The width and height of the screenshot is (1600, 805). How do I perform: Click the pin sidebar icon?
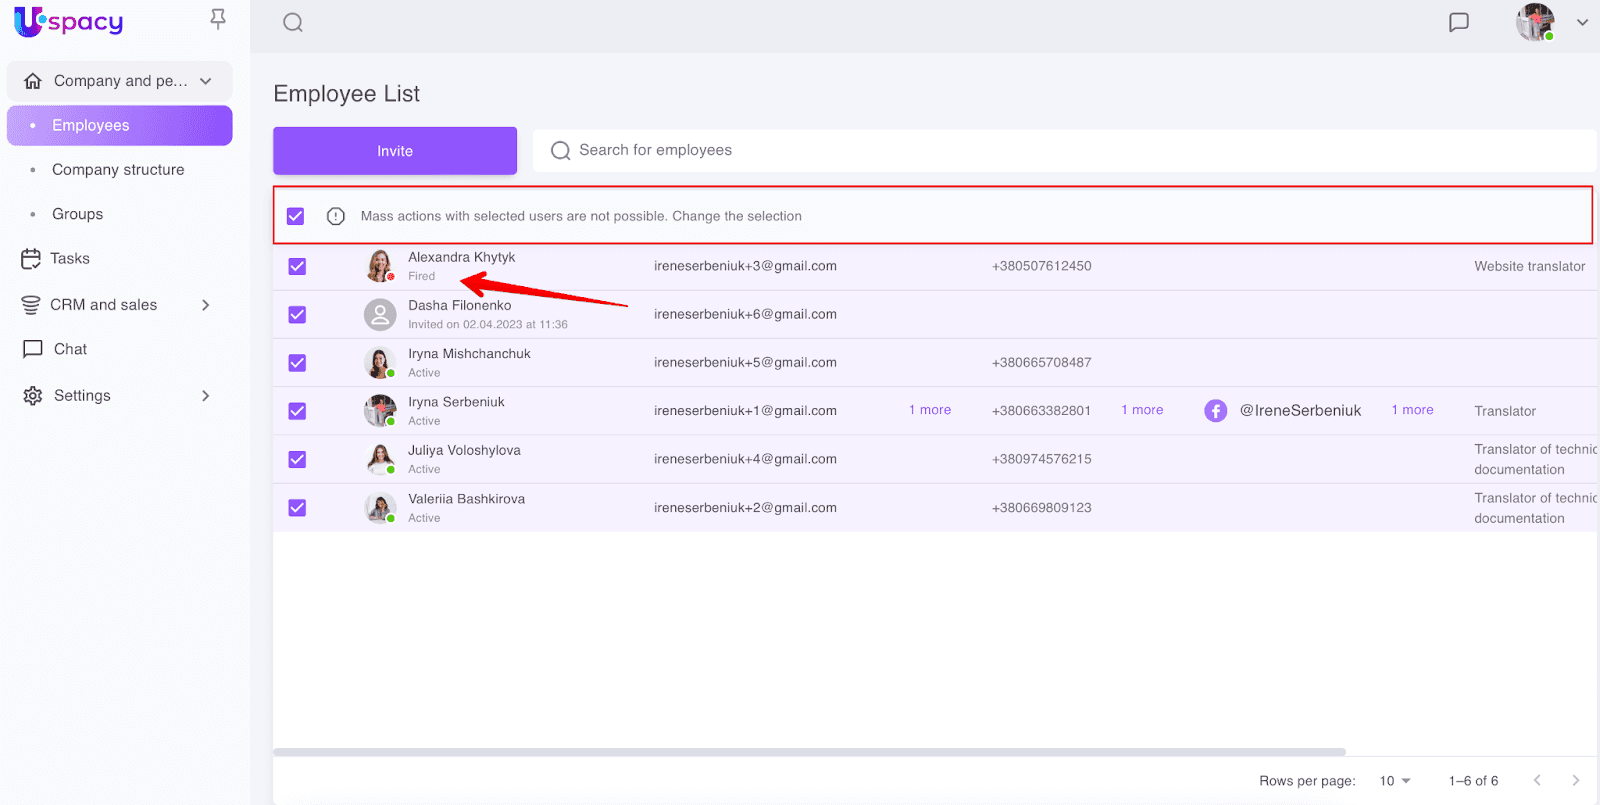pos(218,19)
